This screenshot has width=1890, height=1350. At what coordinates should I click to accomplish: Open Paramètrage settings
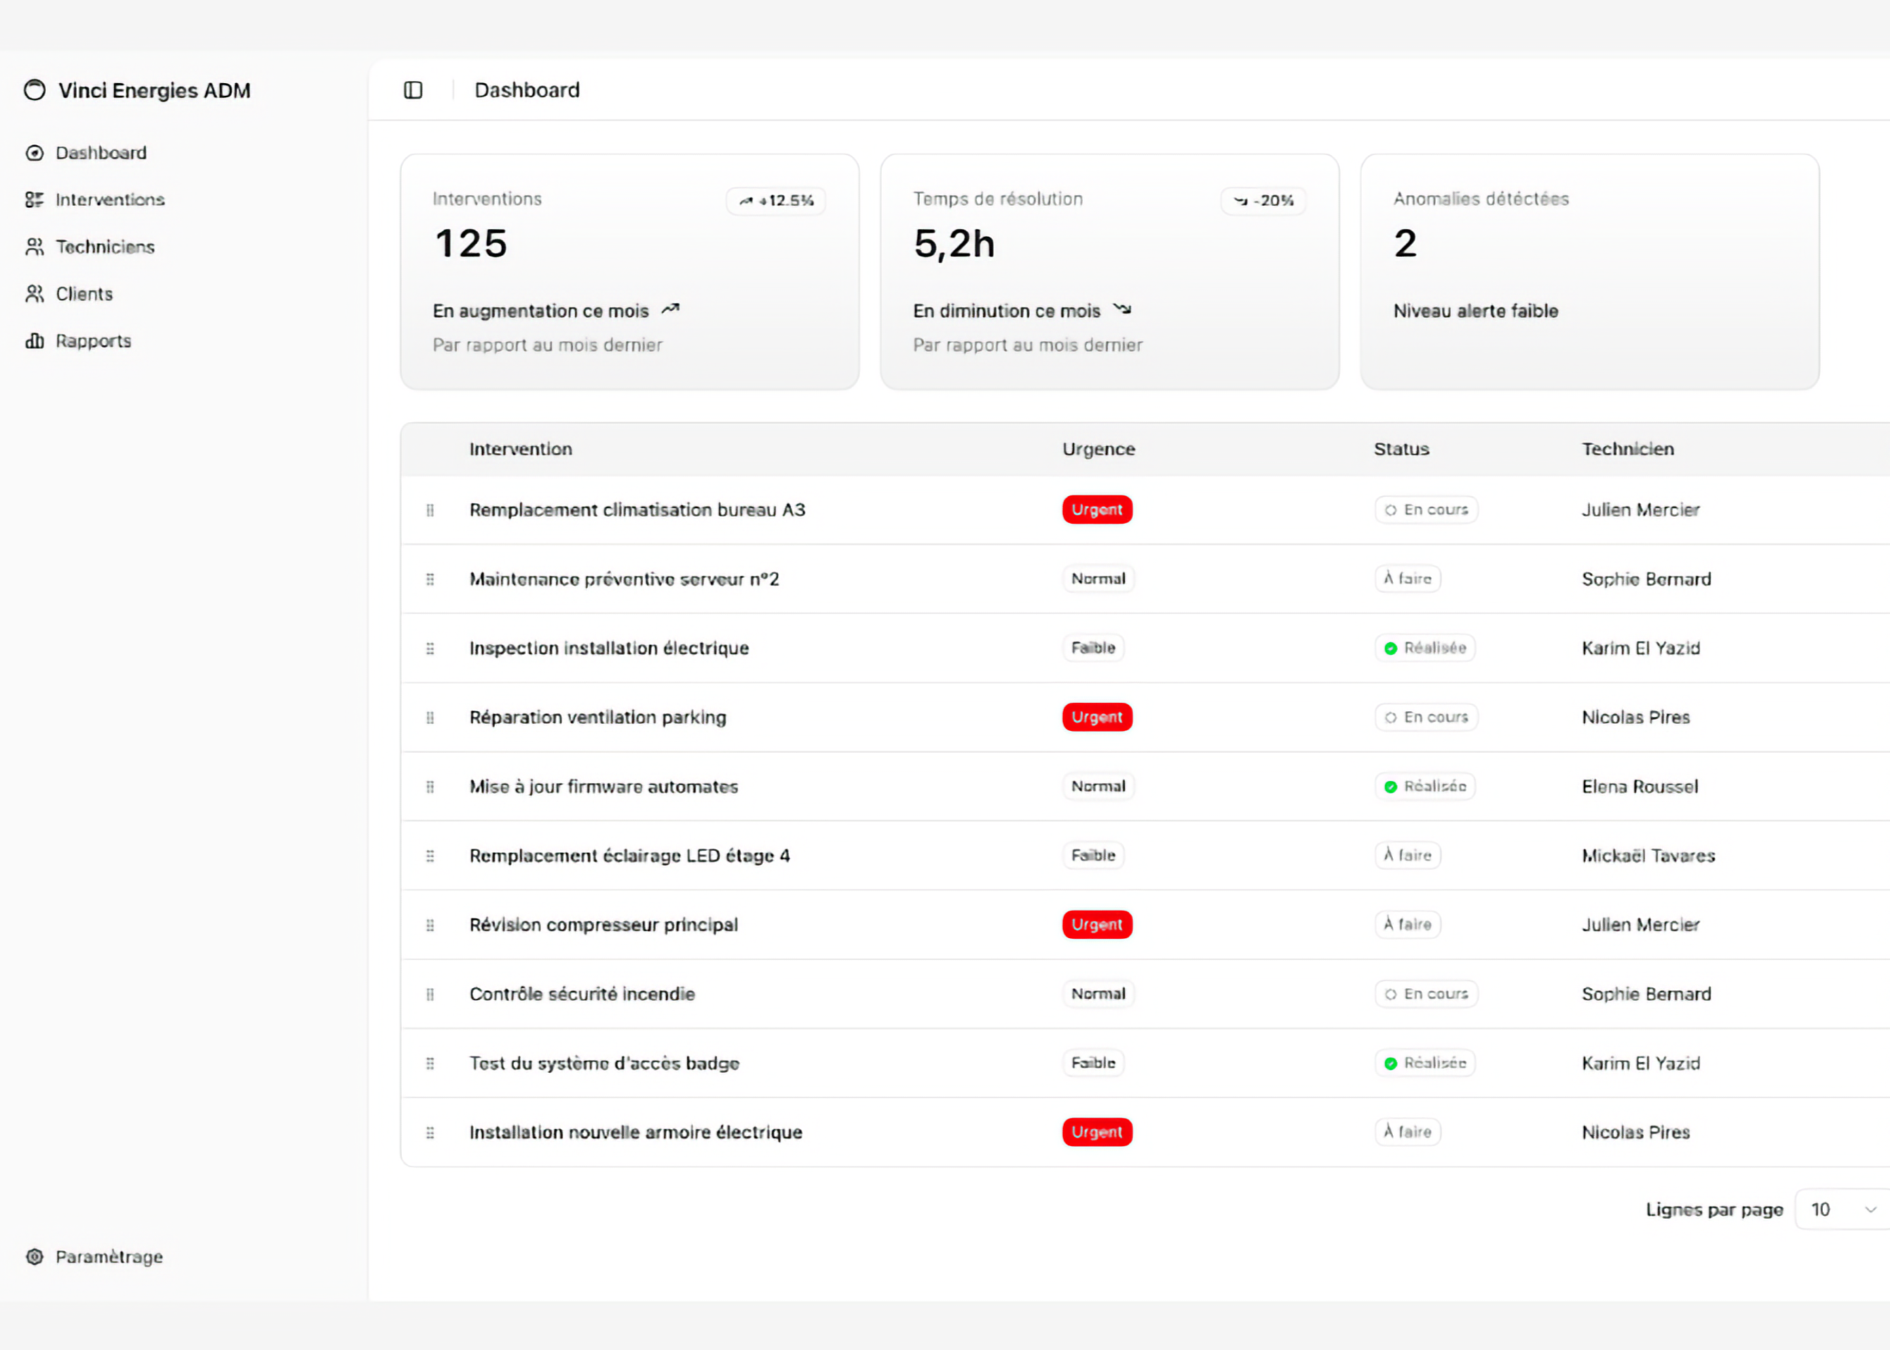coord(108,1257)
